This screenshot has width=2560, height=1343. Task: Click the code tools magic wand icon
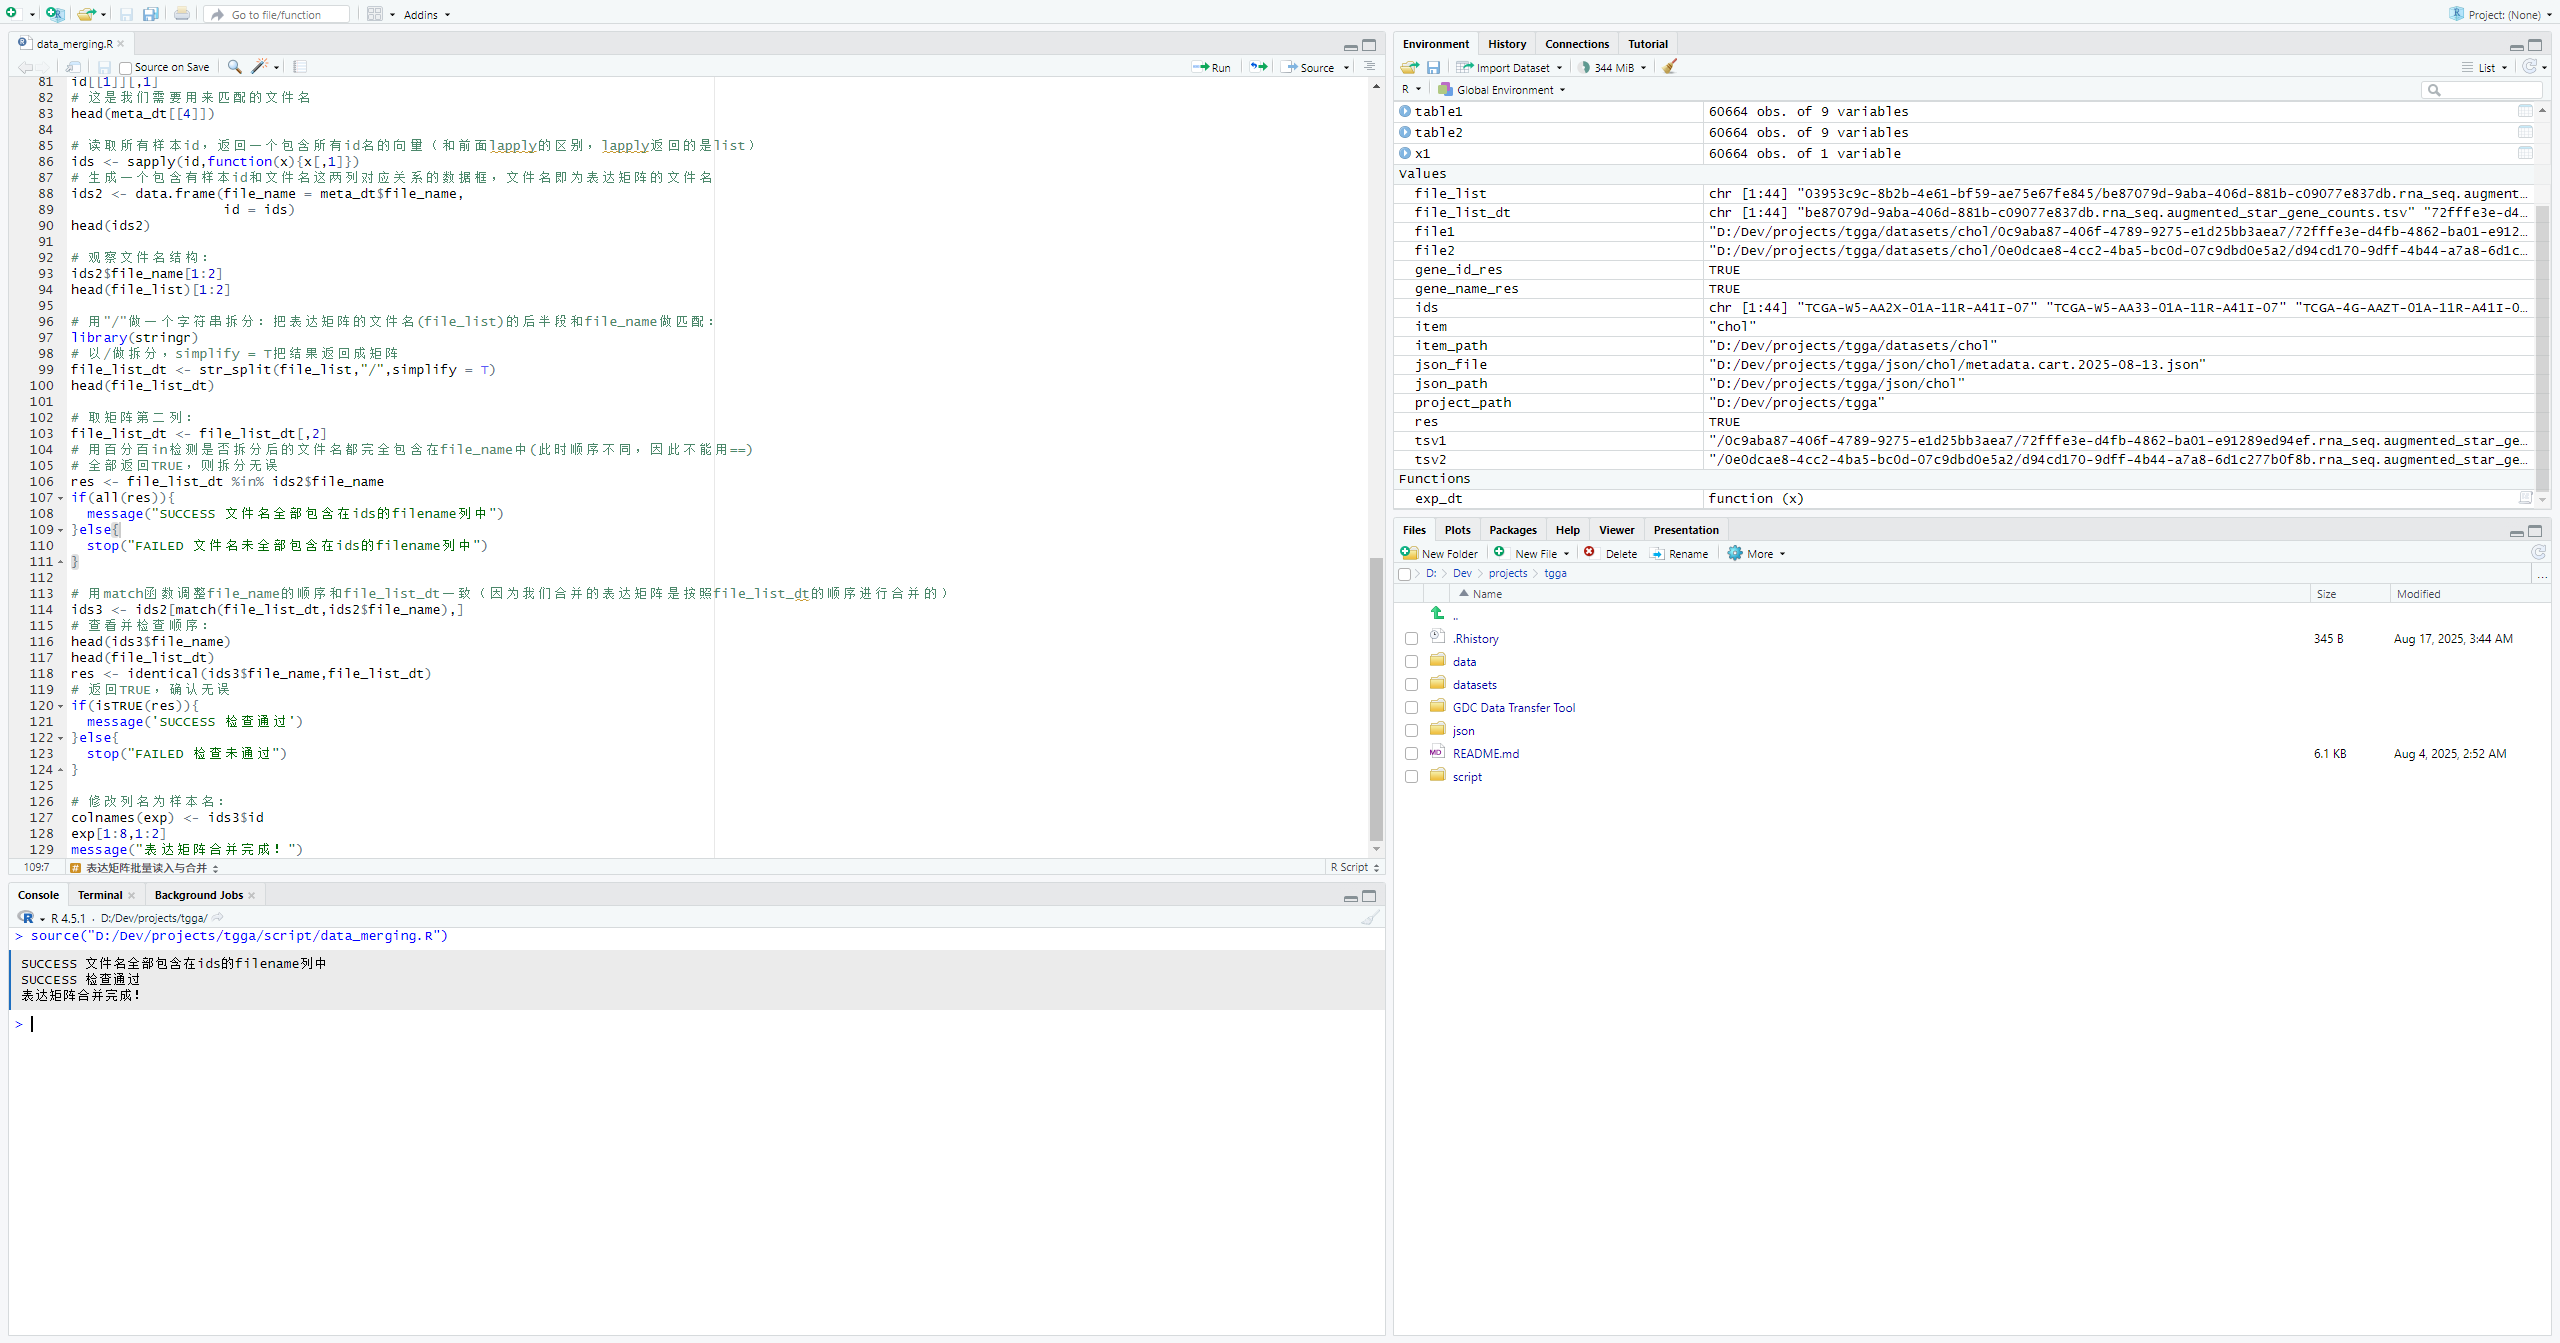click(x=259, y=67)
